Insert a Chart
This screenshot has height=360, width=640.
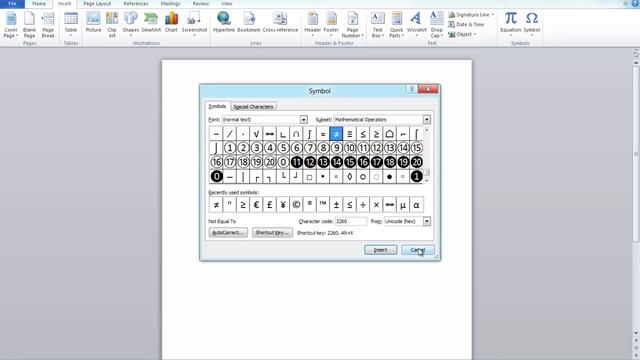(171, 23)
